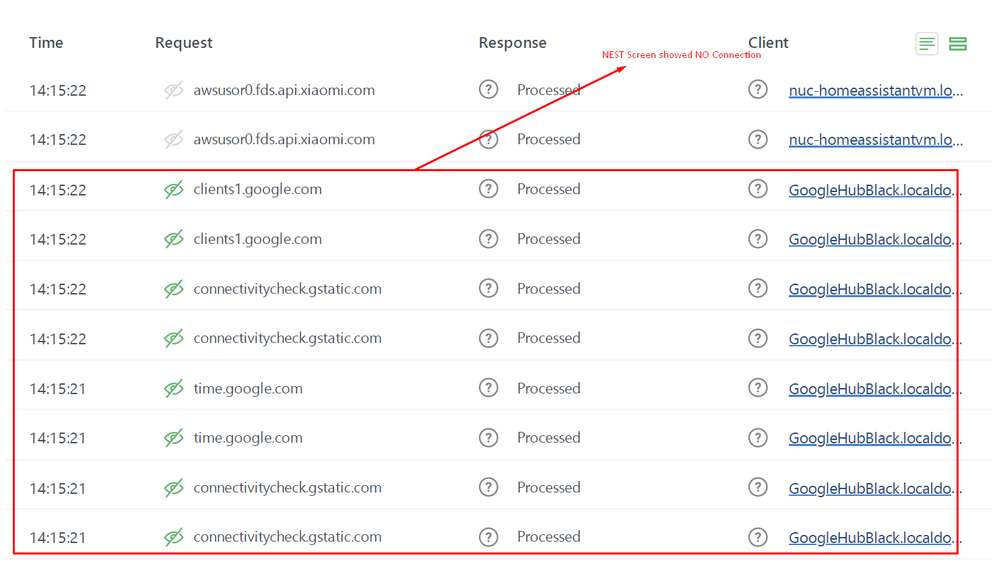
Task: Click the response question mark on the bottom row
Action: [488, 537]
